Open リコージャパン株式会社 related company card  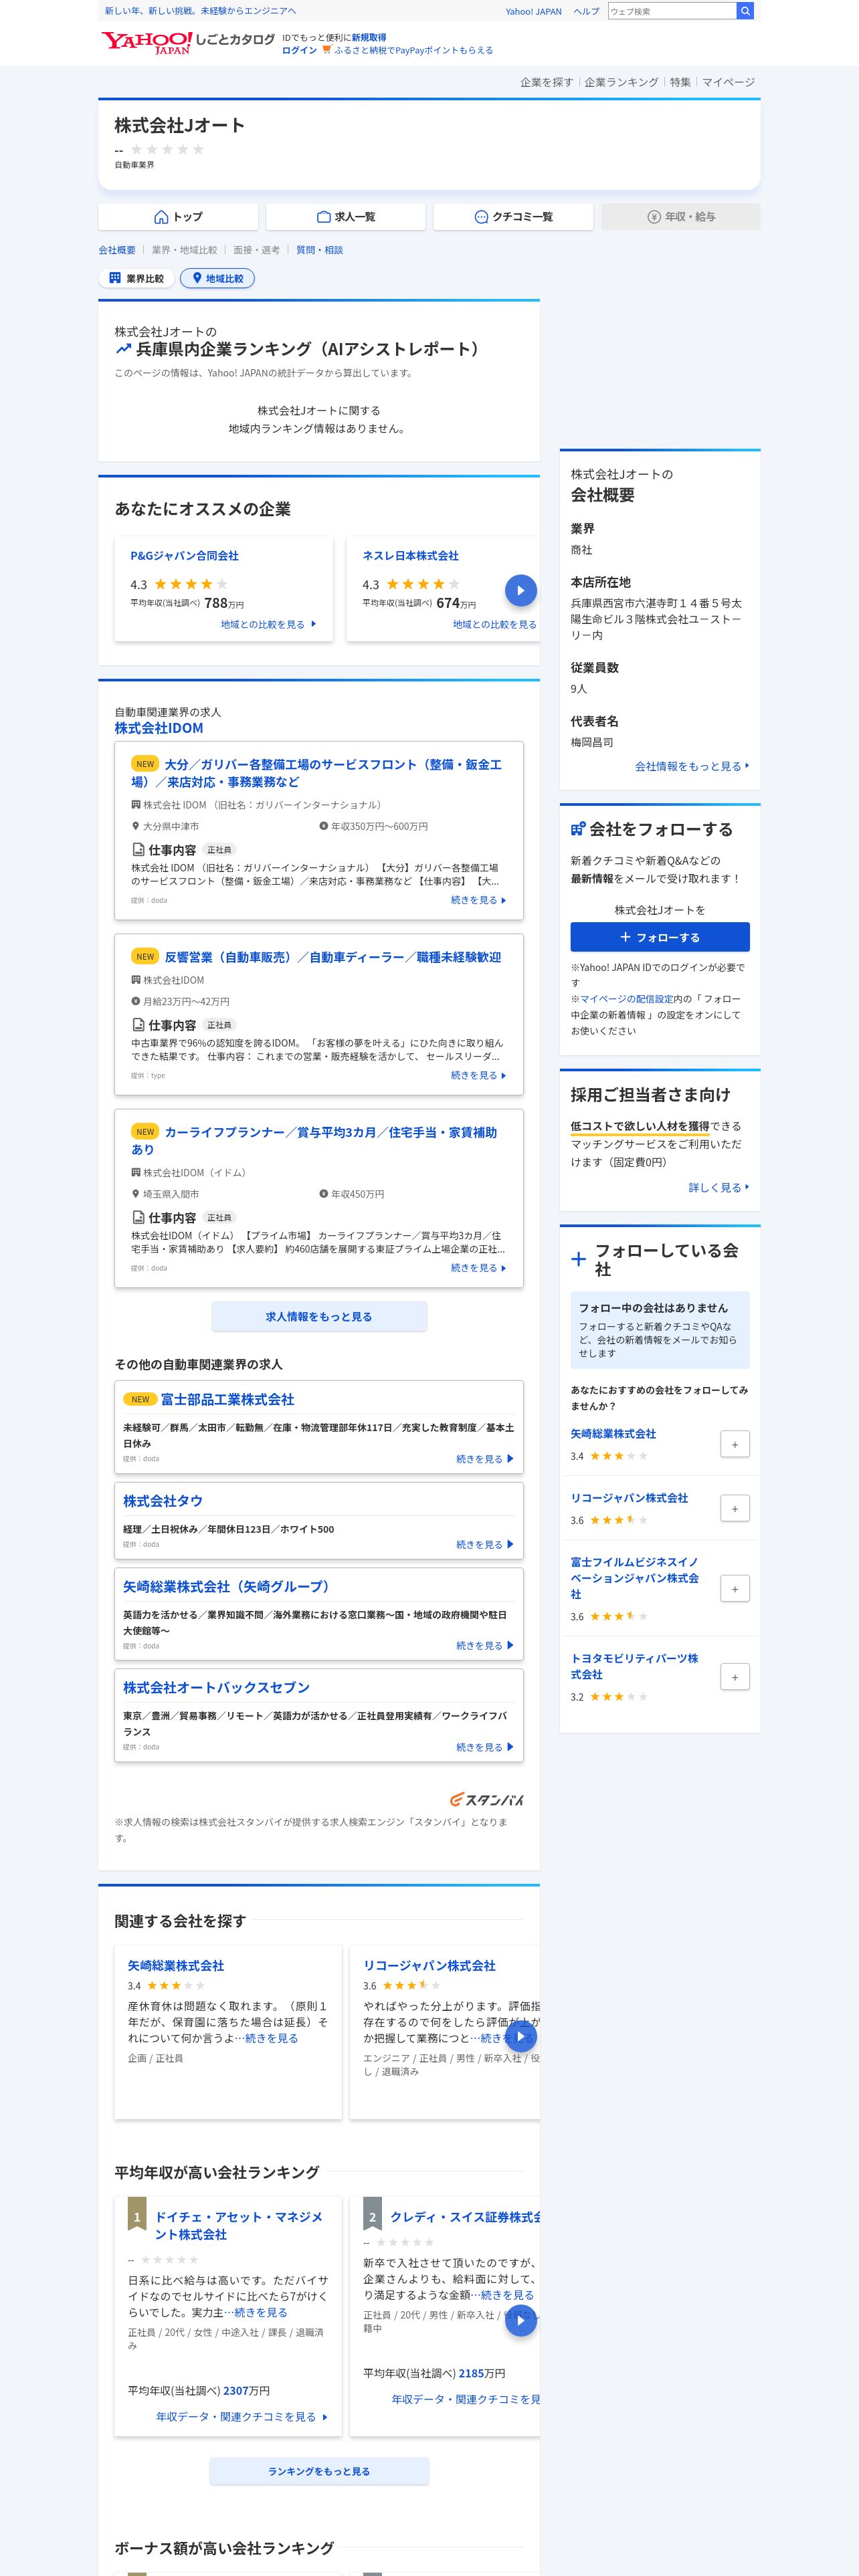click(429, 1966)
